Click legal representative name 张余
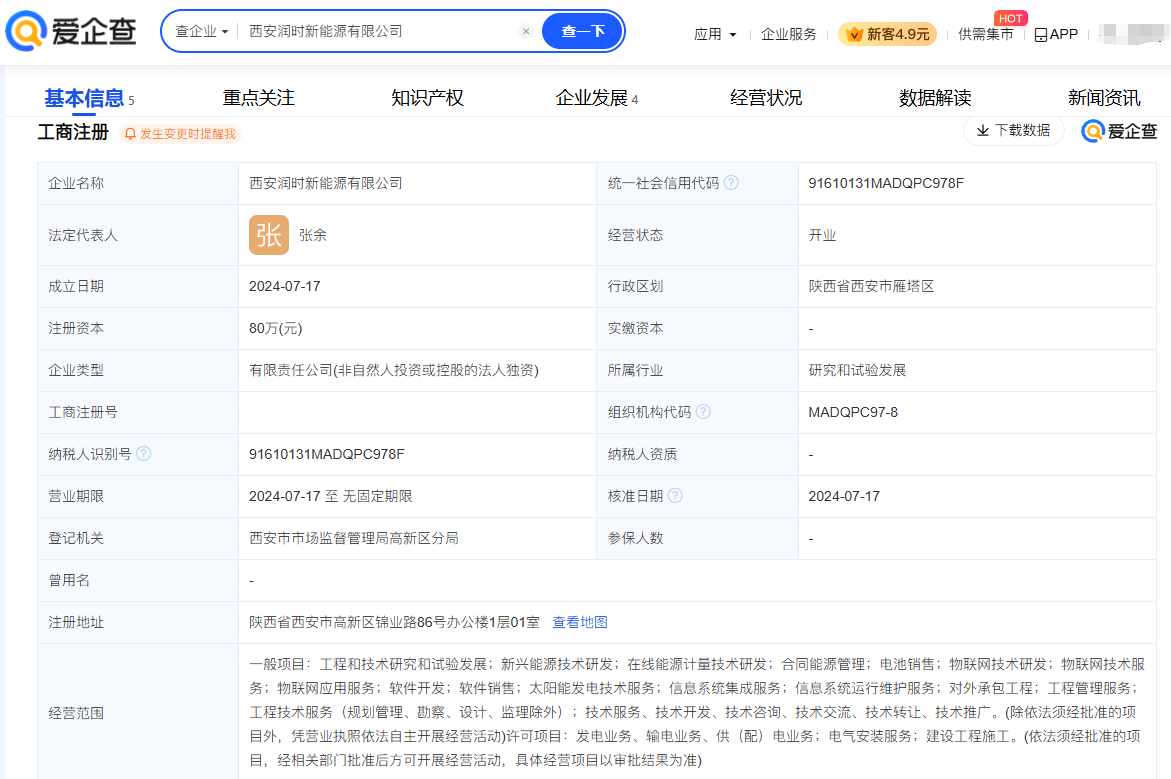1171x779 pixels. point(313,235)
